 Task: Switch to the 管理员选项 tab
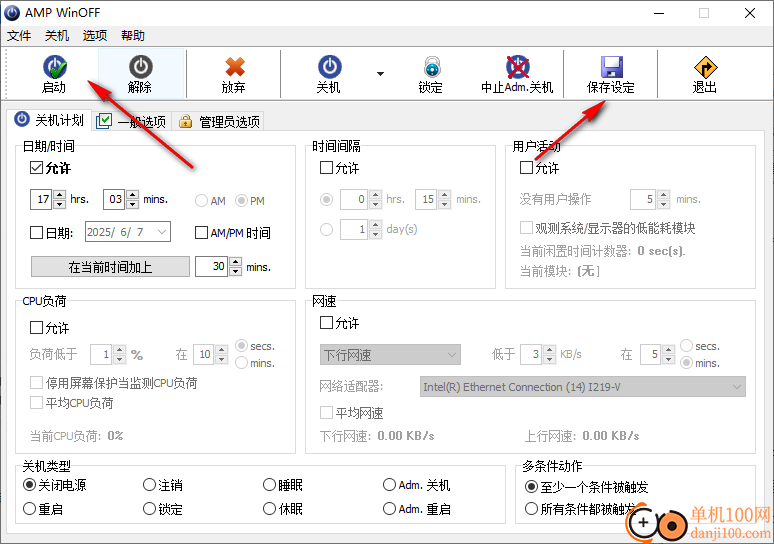(x=219, y=121)
